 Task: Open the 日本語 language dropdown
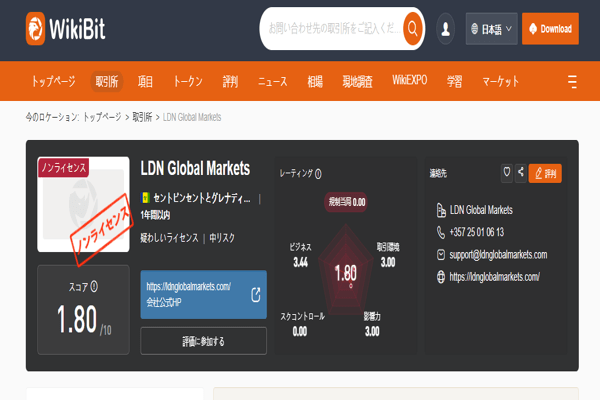point(491,29)
